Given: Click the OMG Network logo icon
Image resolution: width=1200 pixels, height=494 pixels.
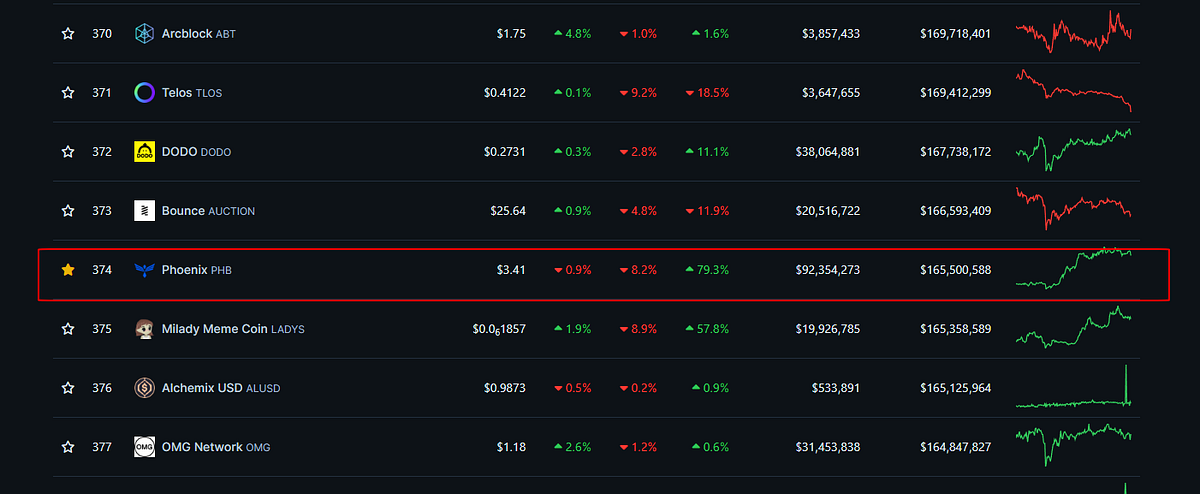Looking at the screenshot, I should (144, 447).
